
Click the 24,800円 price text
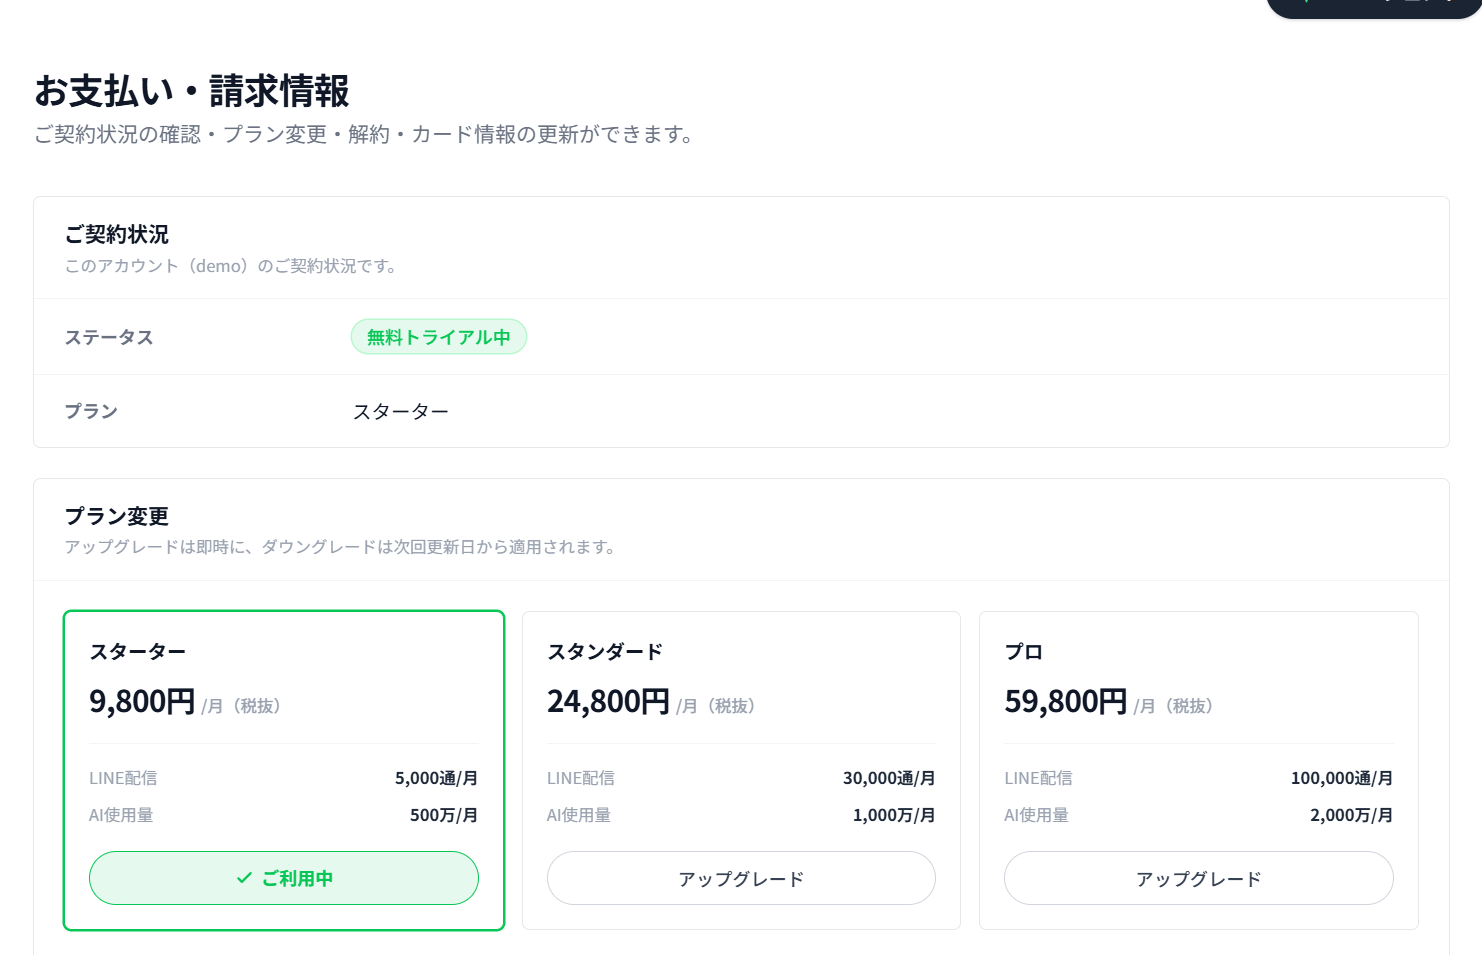[x=608, y=702]
